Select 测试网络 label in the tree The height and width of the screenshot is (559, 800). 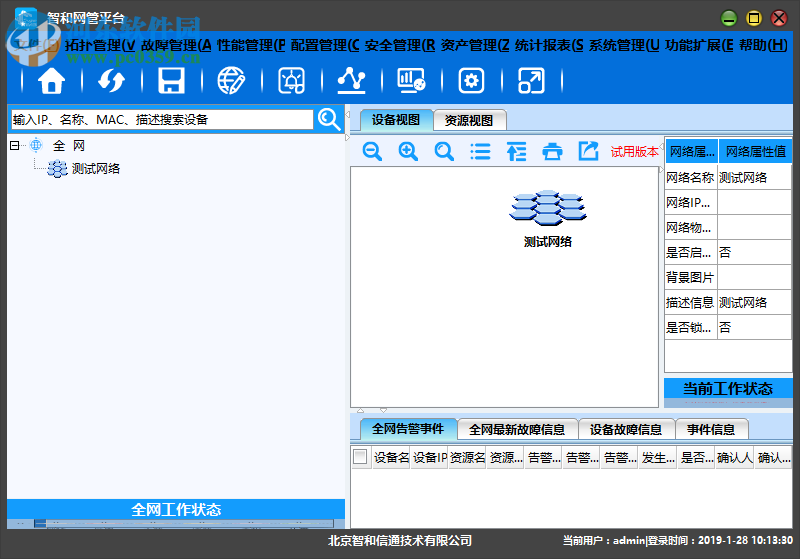point(96,169)
